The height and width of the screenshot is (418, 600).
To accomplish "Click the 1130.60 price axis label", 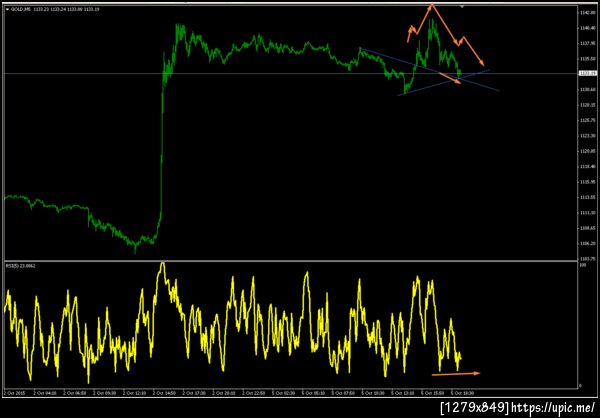I will pos(589,89).
